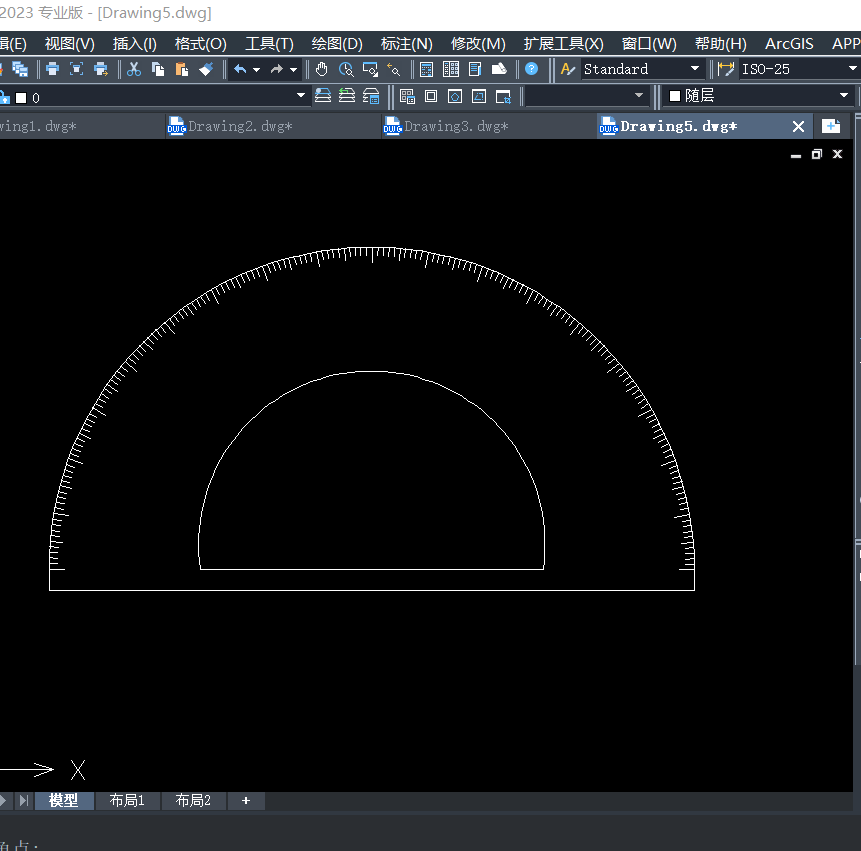
Task: Click the Print icon
Action: point(52,69)
